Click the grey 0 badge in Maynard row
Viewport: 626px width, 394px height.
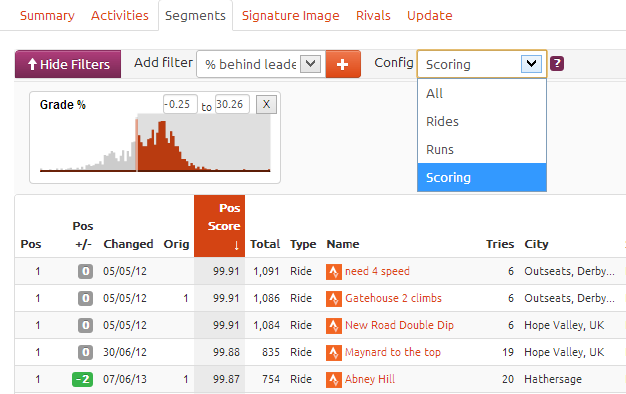click(x=85, y=352)
